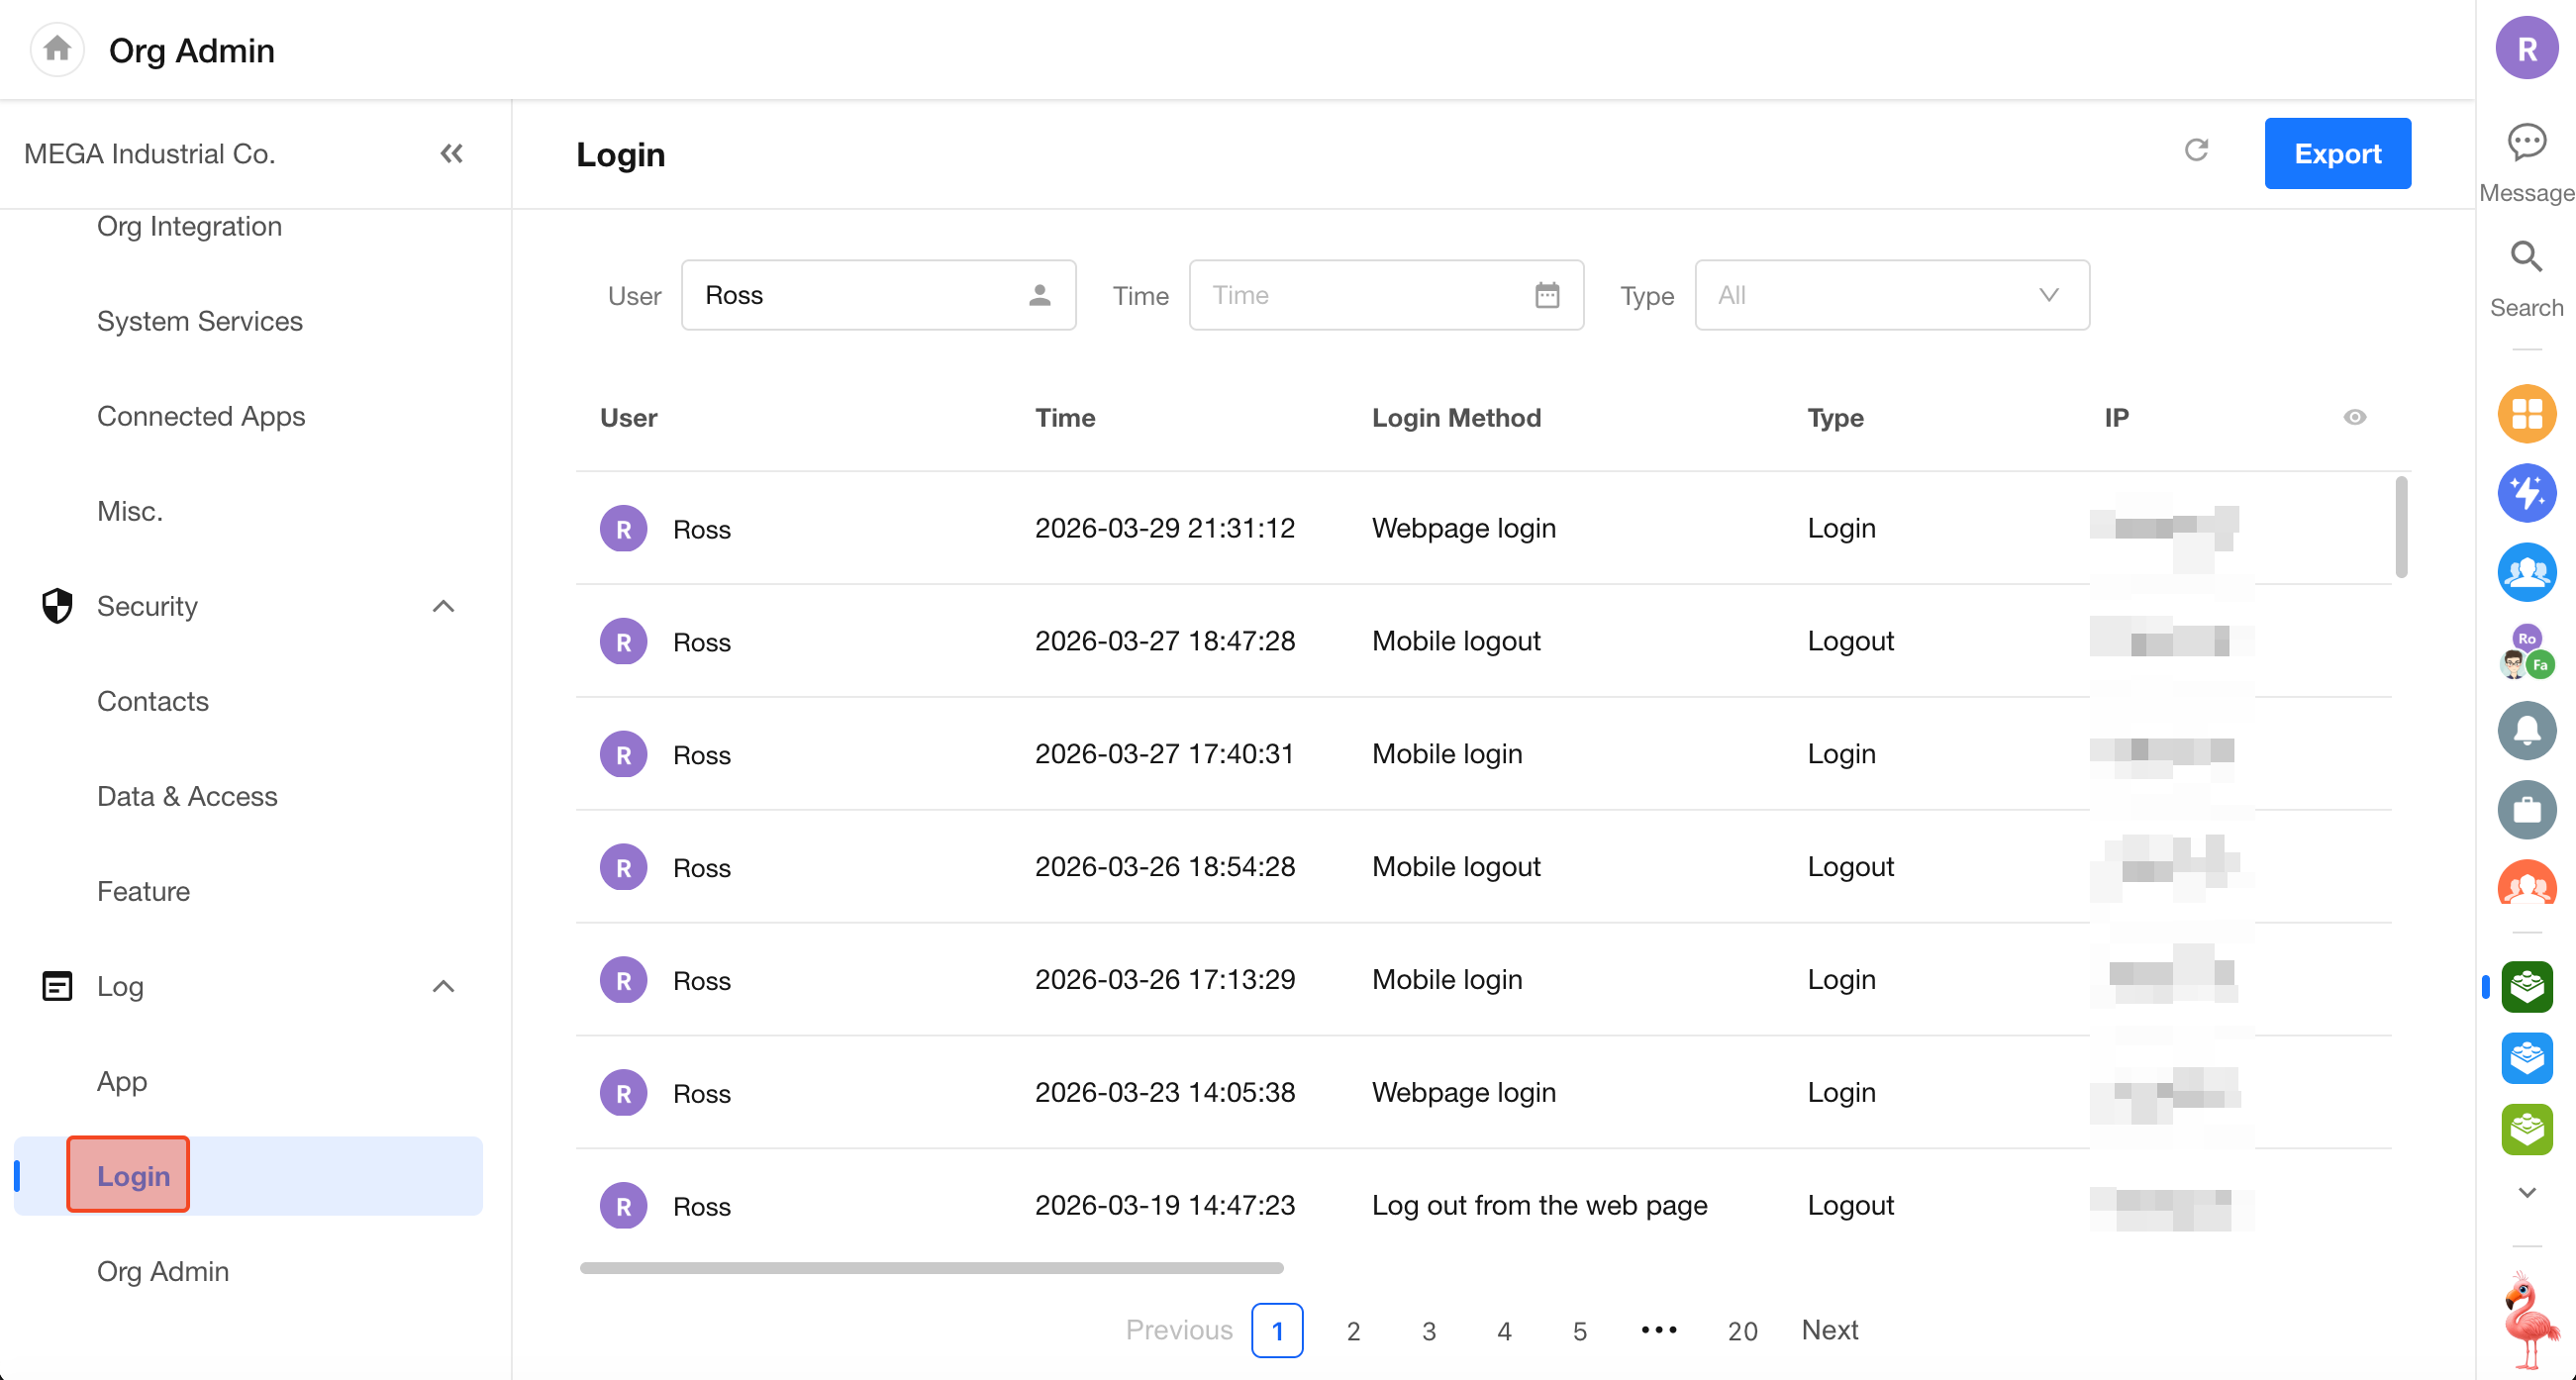Go to Next page
The image size is (2576, 1380).
[x=1829, y=1330]
